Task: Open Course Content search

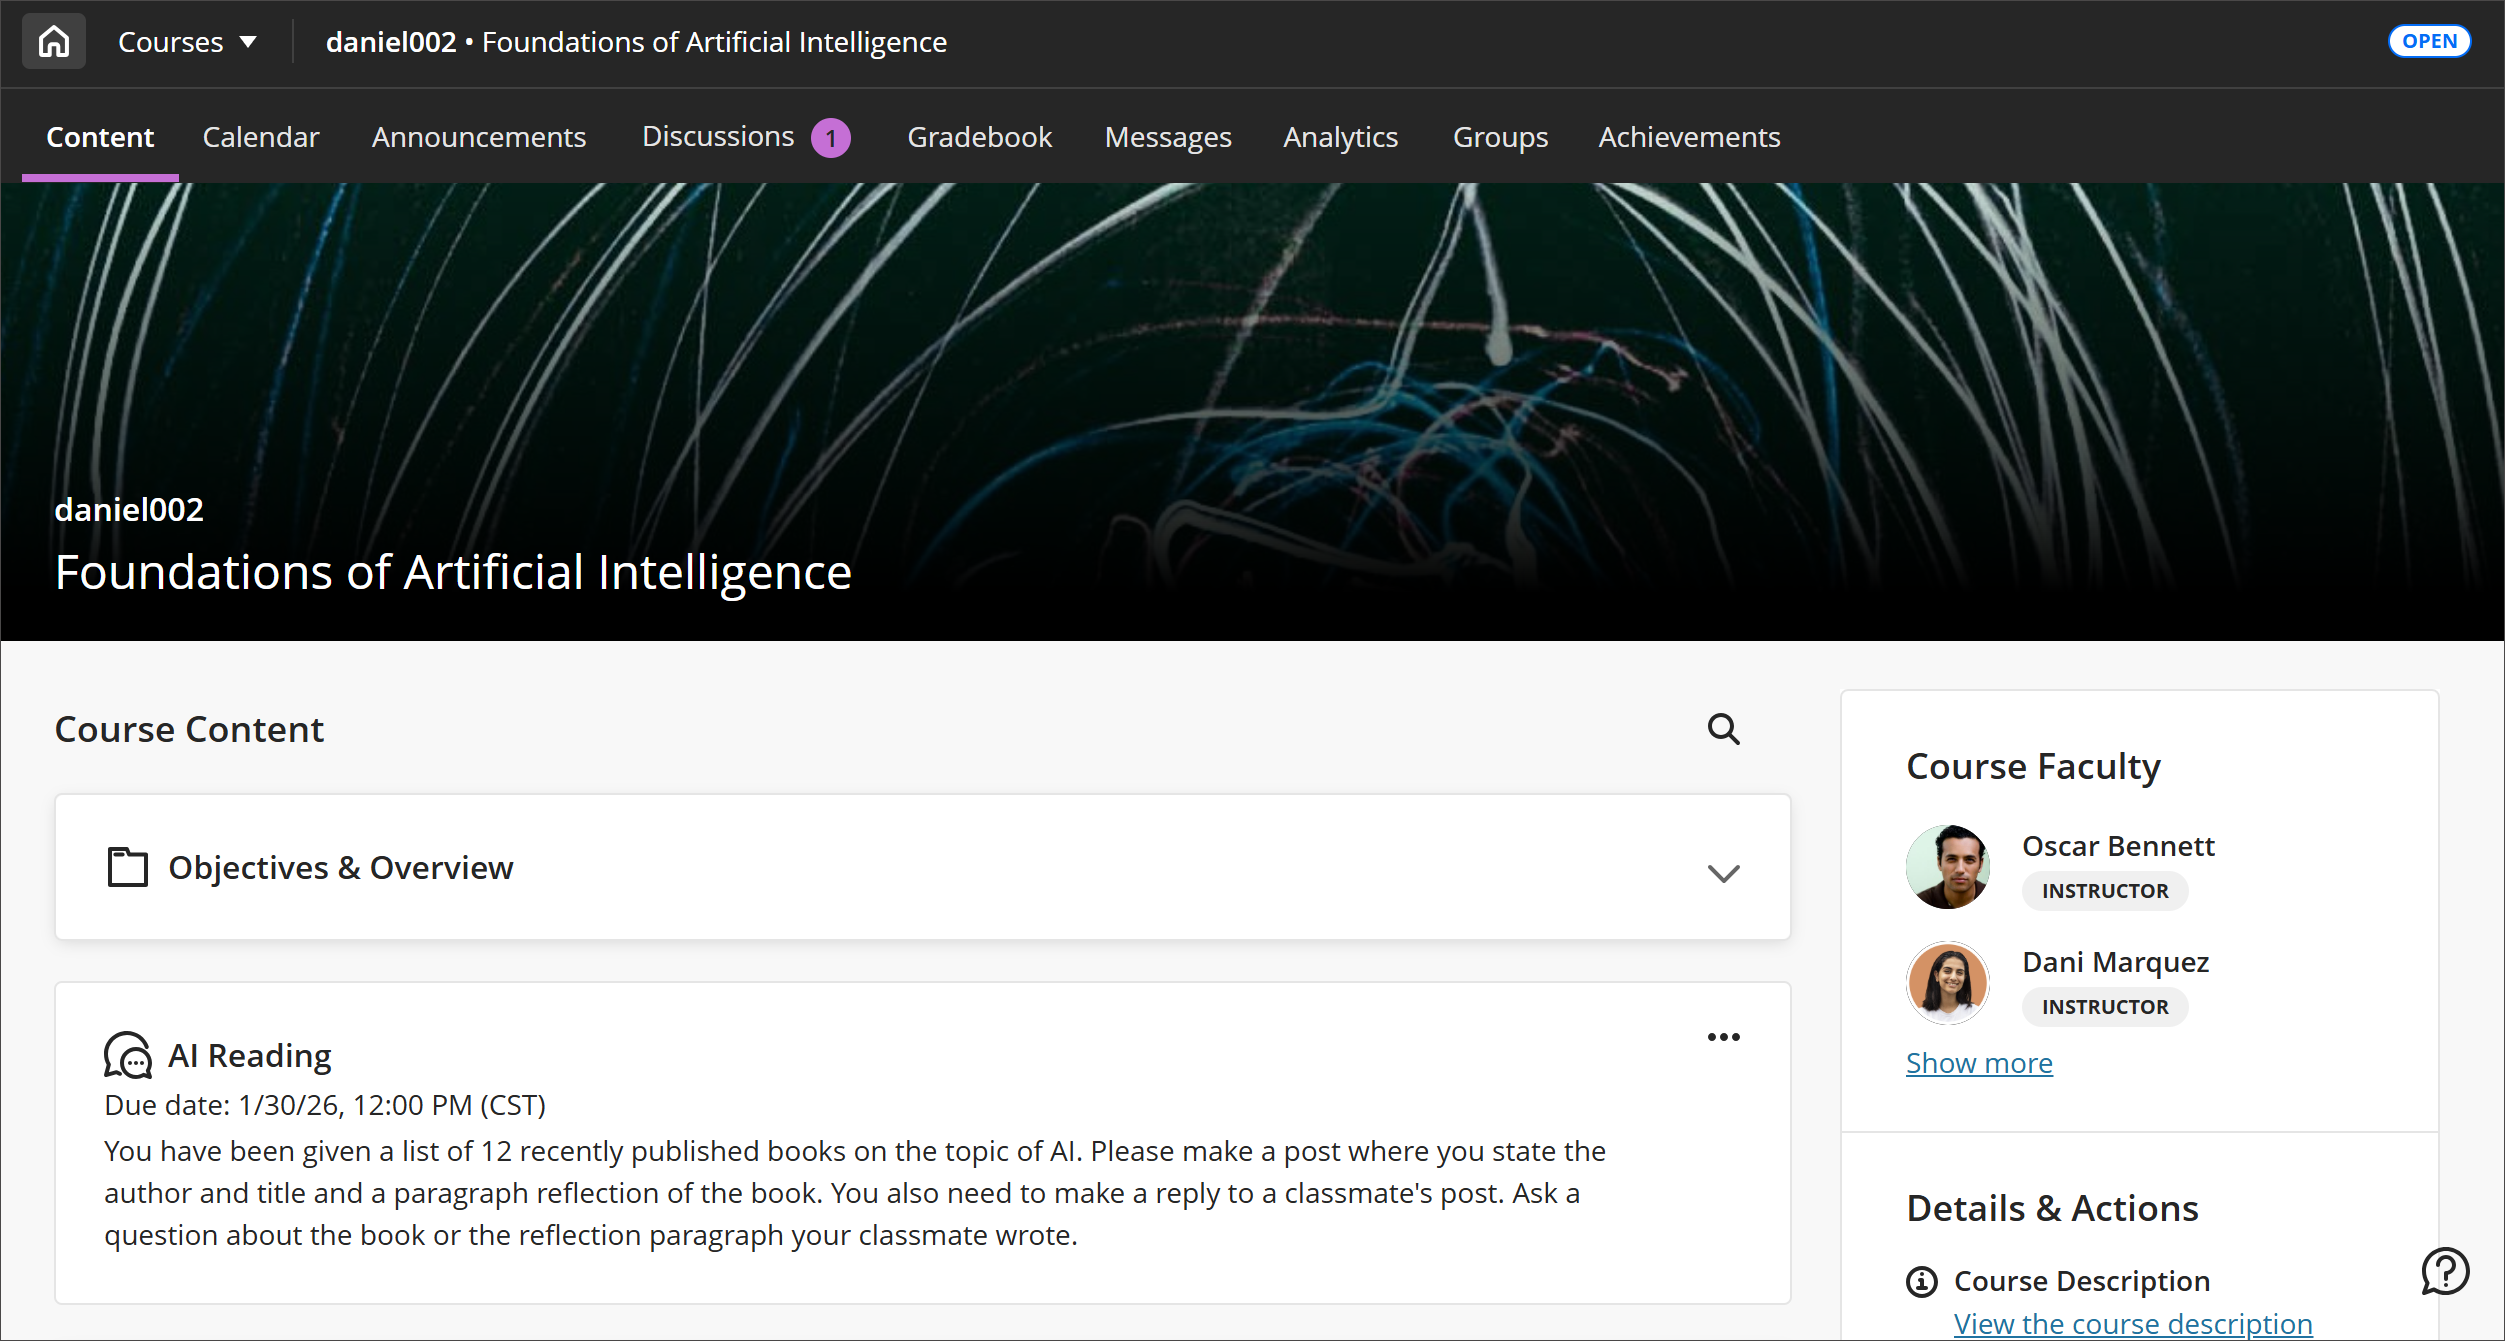Action: (x=1723, y=729)
